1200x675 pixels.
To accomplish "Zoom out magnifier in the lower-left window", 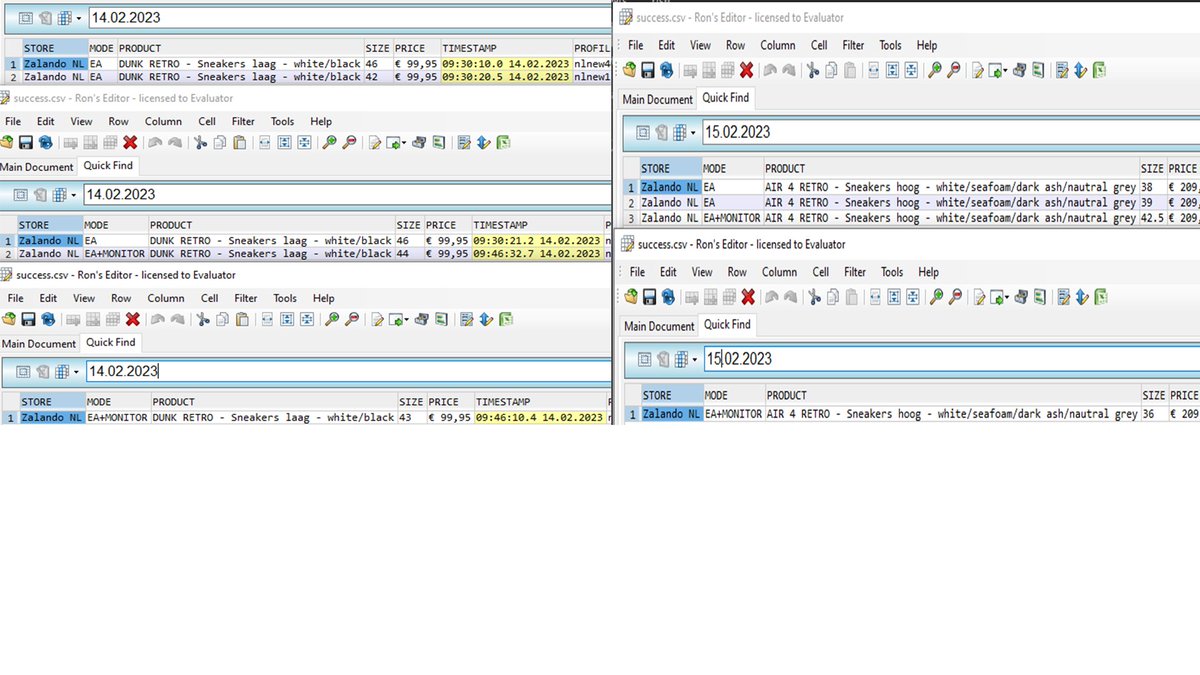I will click(351, 320).
